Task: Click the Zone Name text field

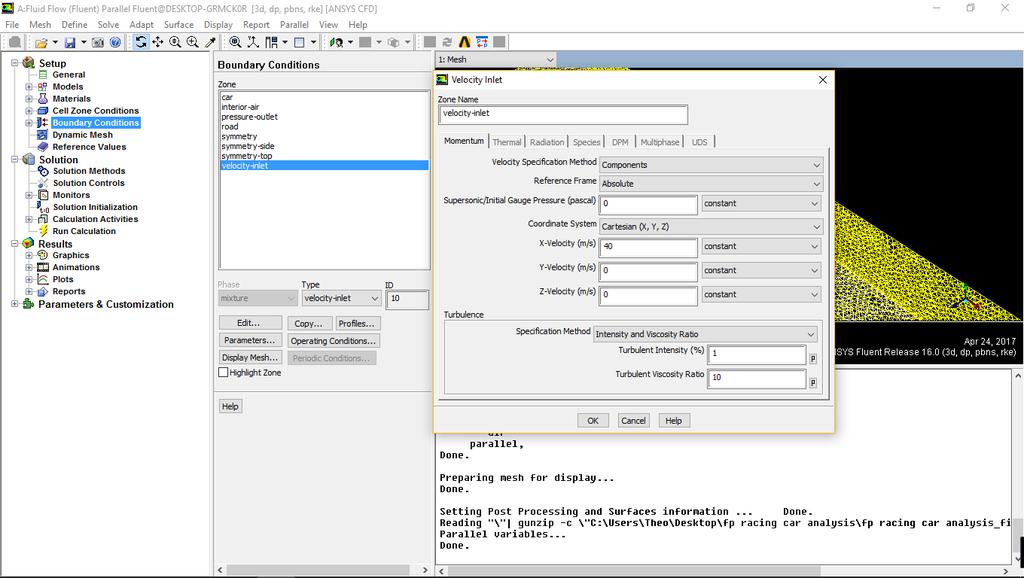Action: pyautogui.click(x=563, y=114)
